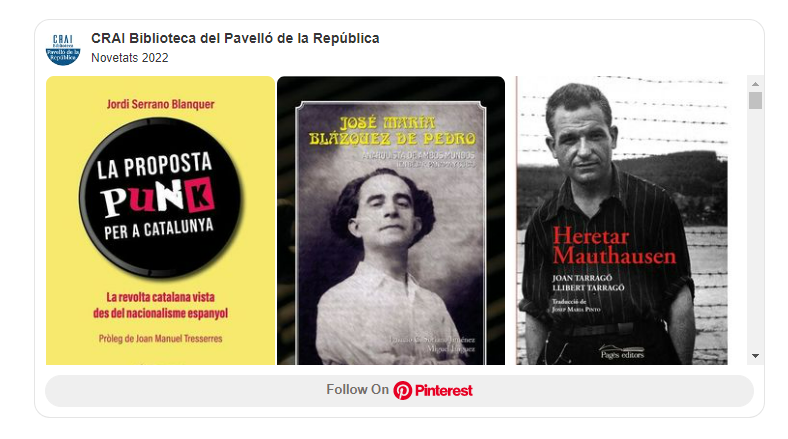Click the Pinterest wordmark text
This screenshot has height=439, width=788.
pos(443,391)
